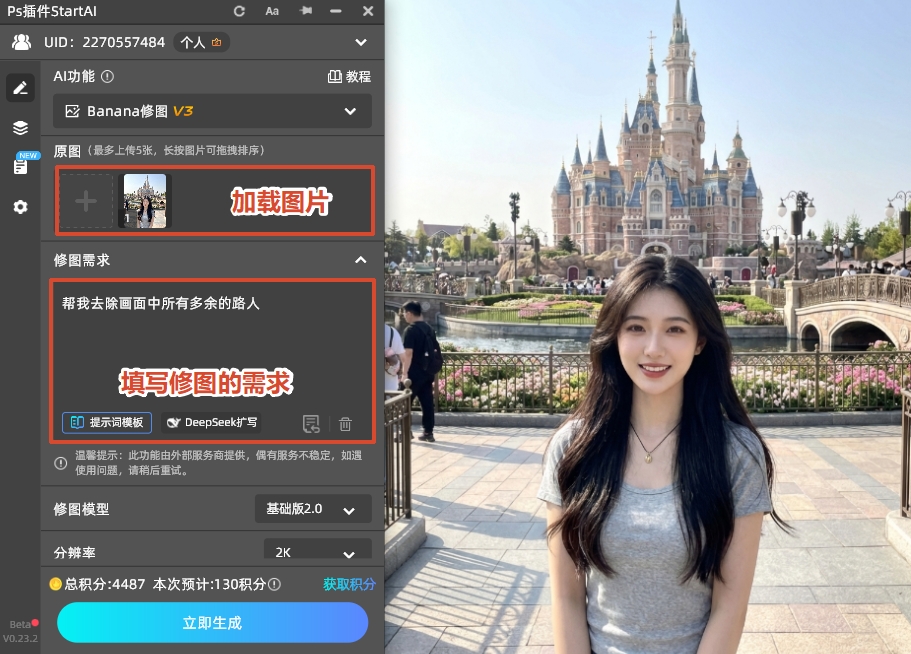The image size is (911, 654).
Task: Collapse the 修图需求 section
Action: (x=360, y=260)
